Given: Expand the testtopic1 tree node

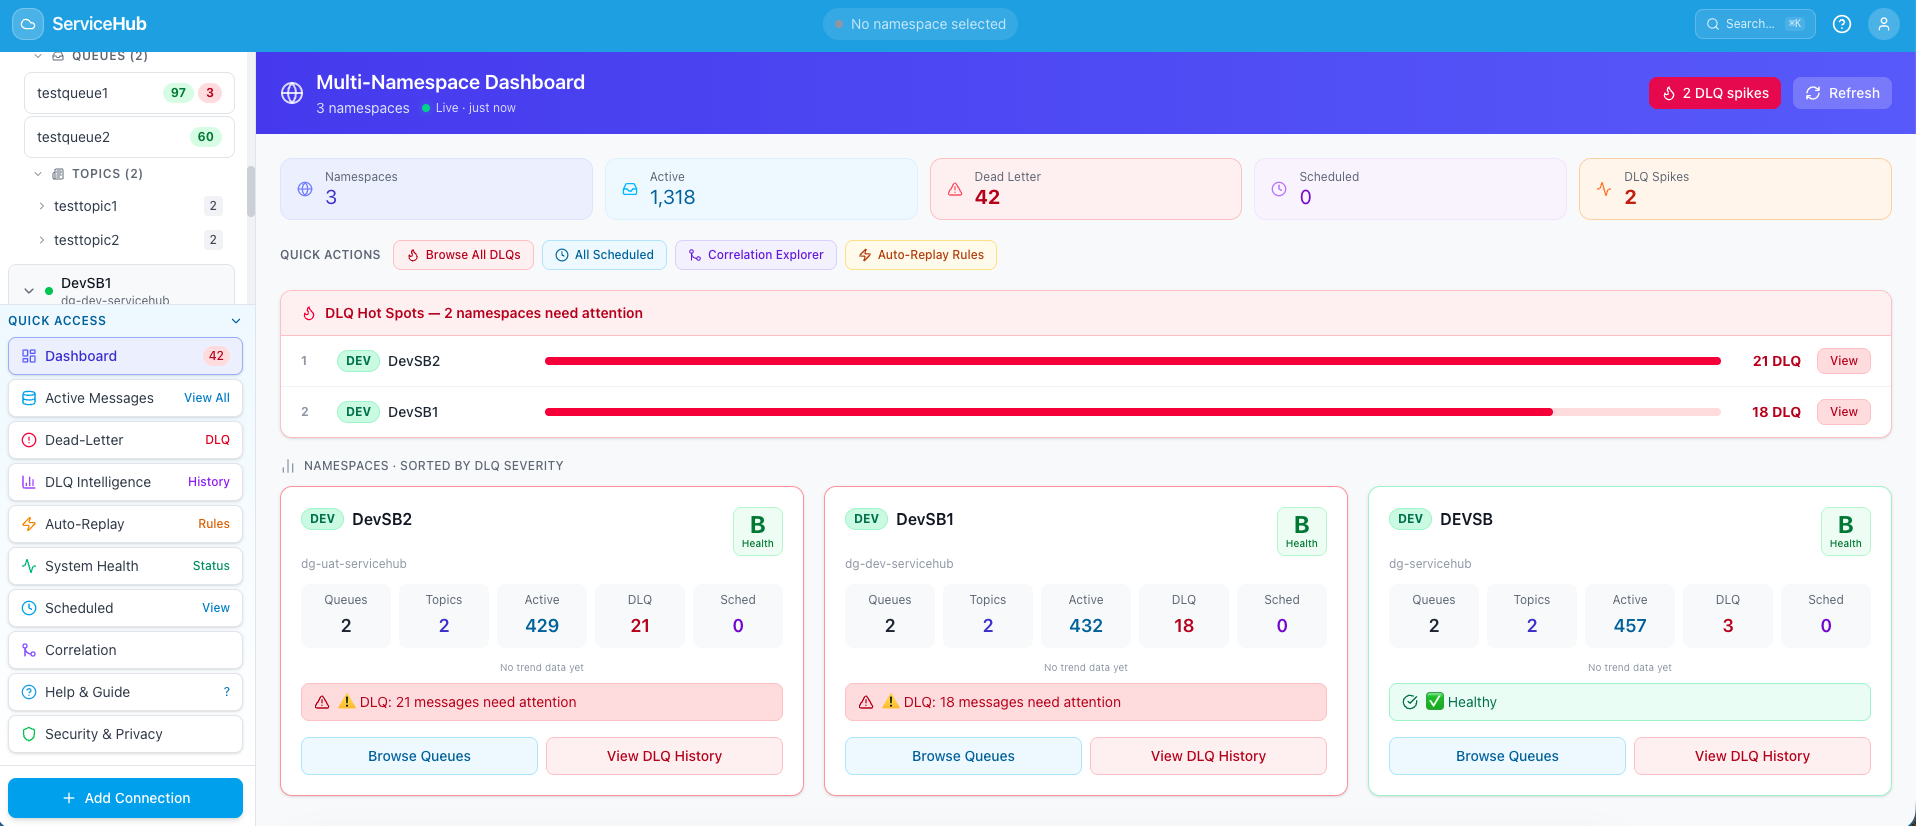Looking at the screenshot, I should click(42, 206).
